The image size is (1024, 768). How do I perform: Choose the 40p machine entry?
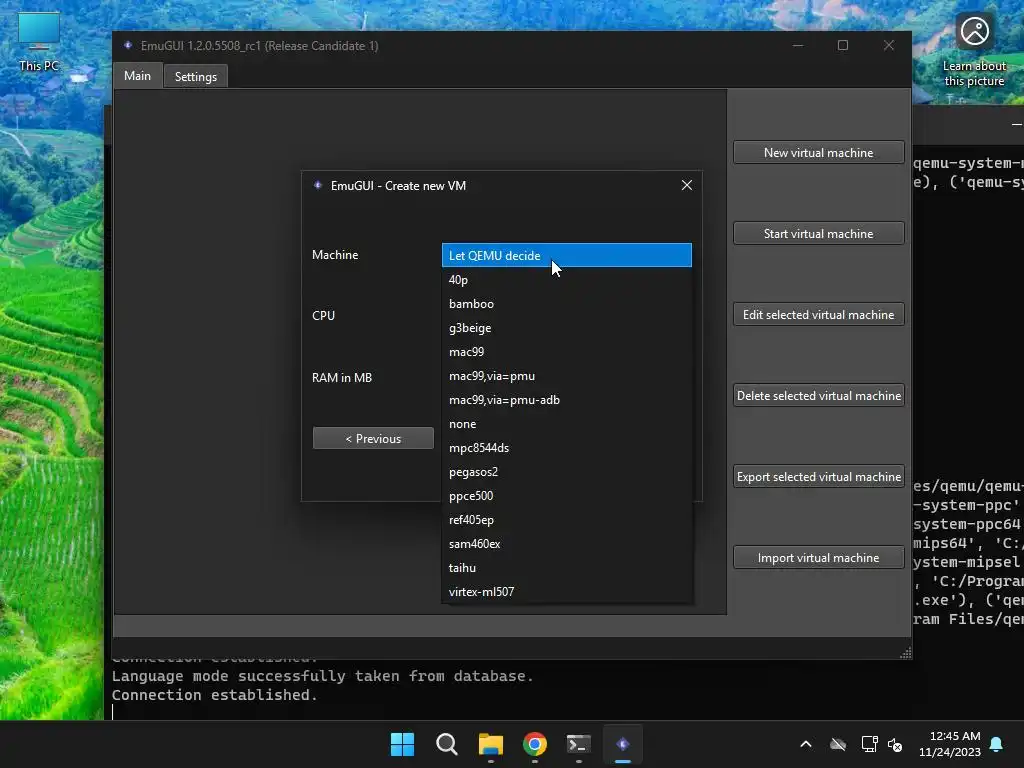566,280
